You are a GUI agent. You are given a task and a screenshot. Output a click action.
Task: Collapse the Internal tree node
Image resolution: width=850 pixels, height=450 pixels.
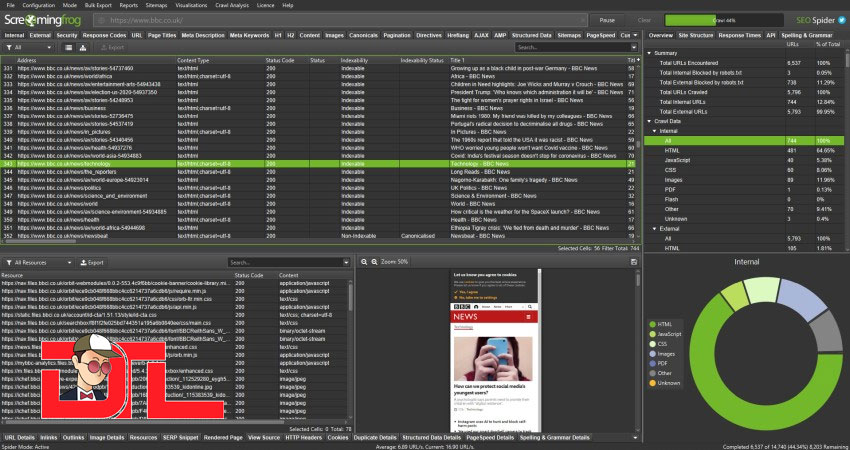pyautogui.click(x=654, y=131)
